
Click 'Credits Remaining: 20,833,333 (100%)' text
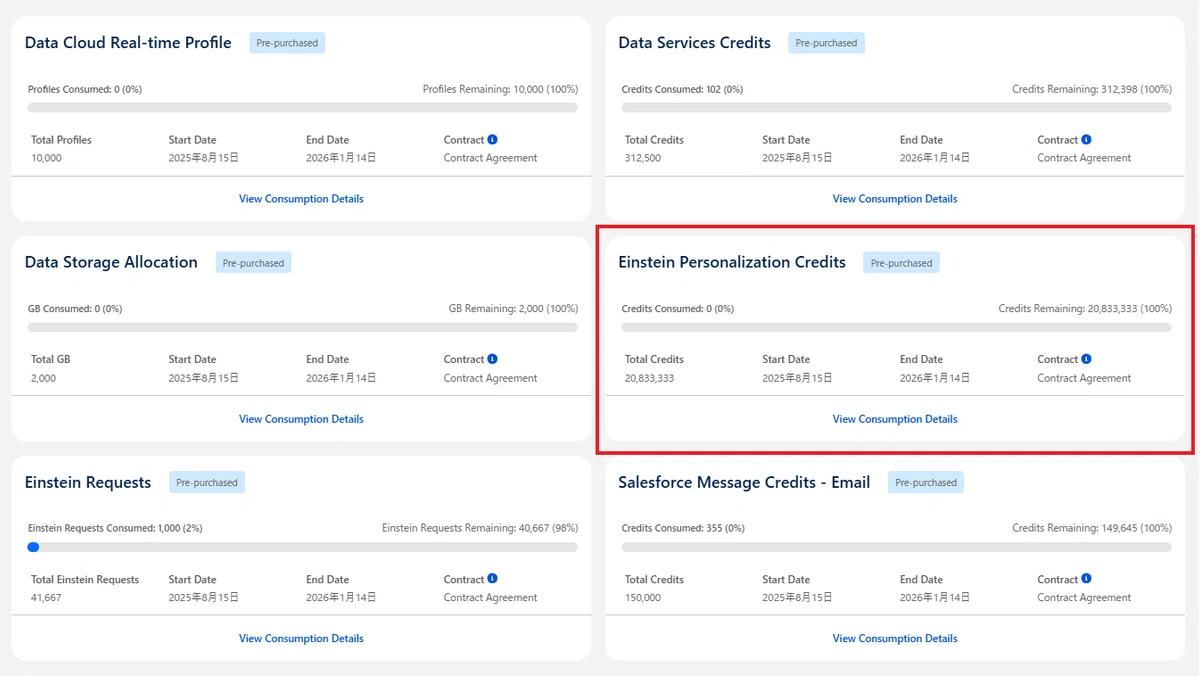pos(1085,309)
